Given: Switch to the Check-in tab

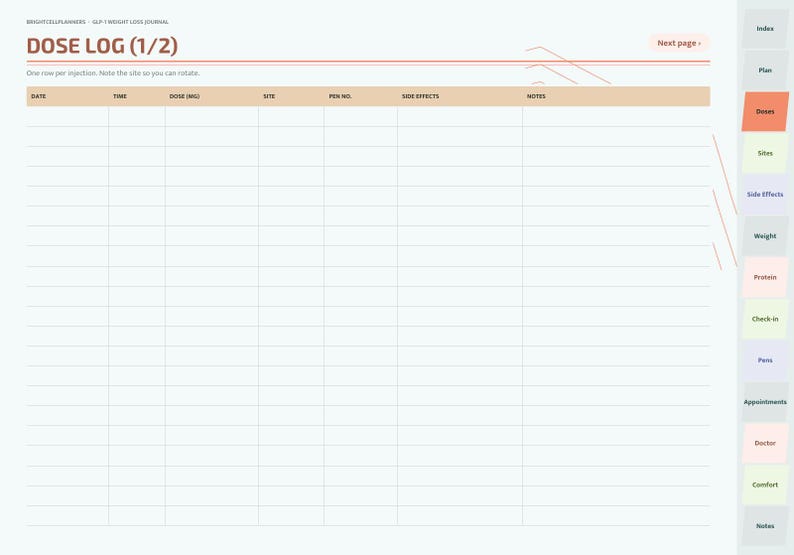Looking at the screenshot, I should pyautogui.click(x=765, y=319).
